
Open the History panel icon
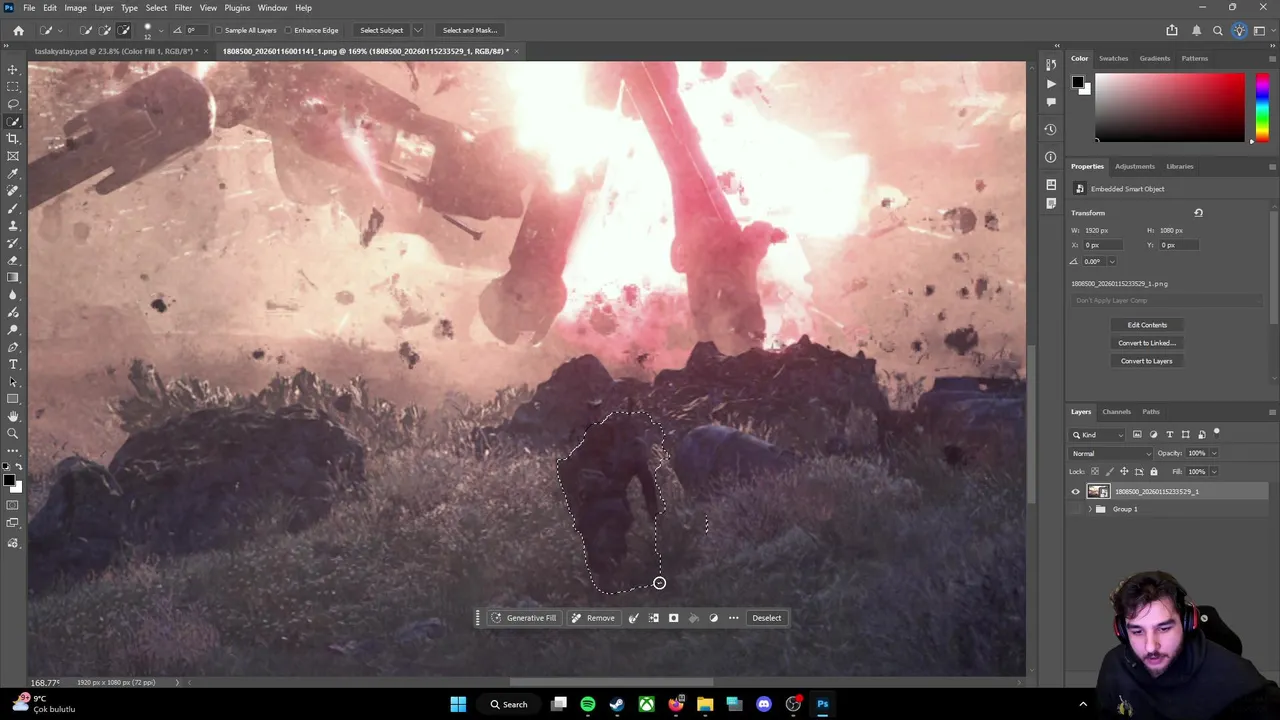click(x=1050, y=64)
